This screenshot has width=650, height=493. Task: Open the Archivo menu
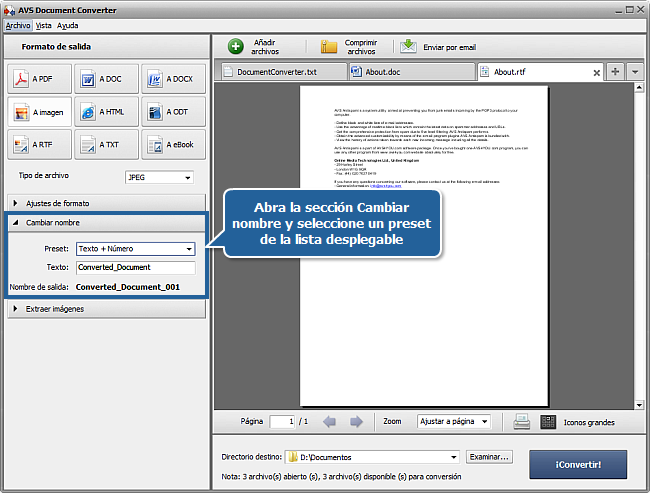(18, 25)
